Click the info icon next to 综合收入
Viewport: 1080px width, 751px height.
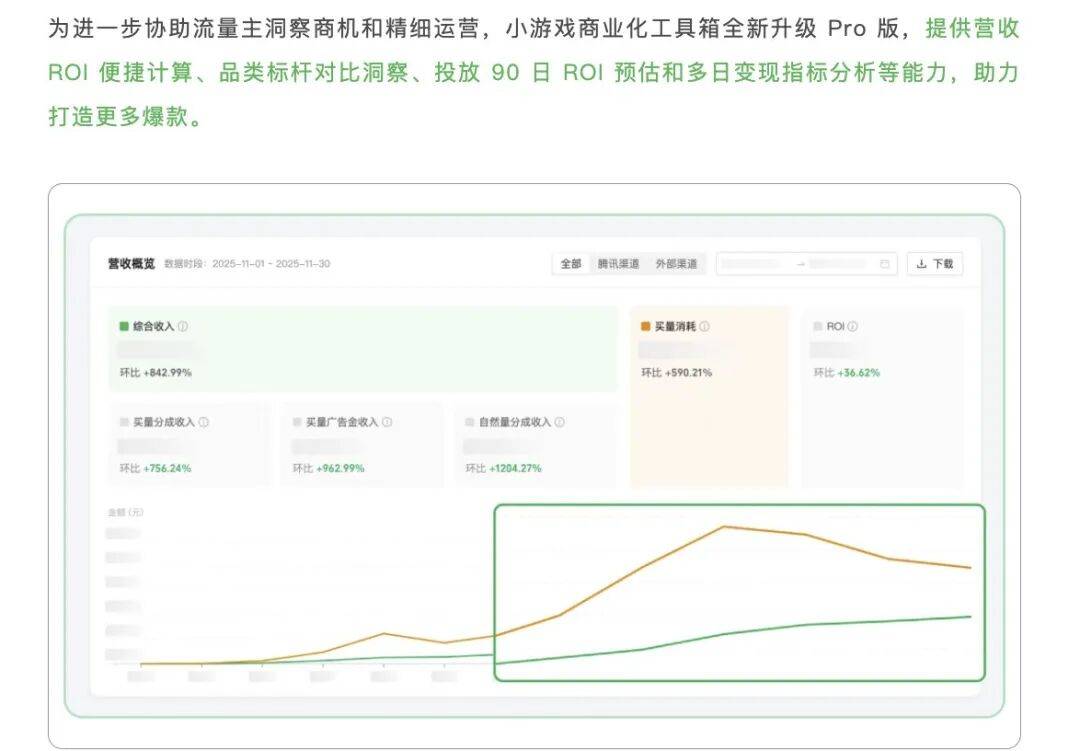click(x=183, y=326)
